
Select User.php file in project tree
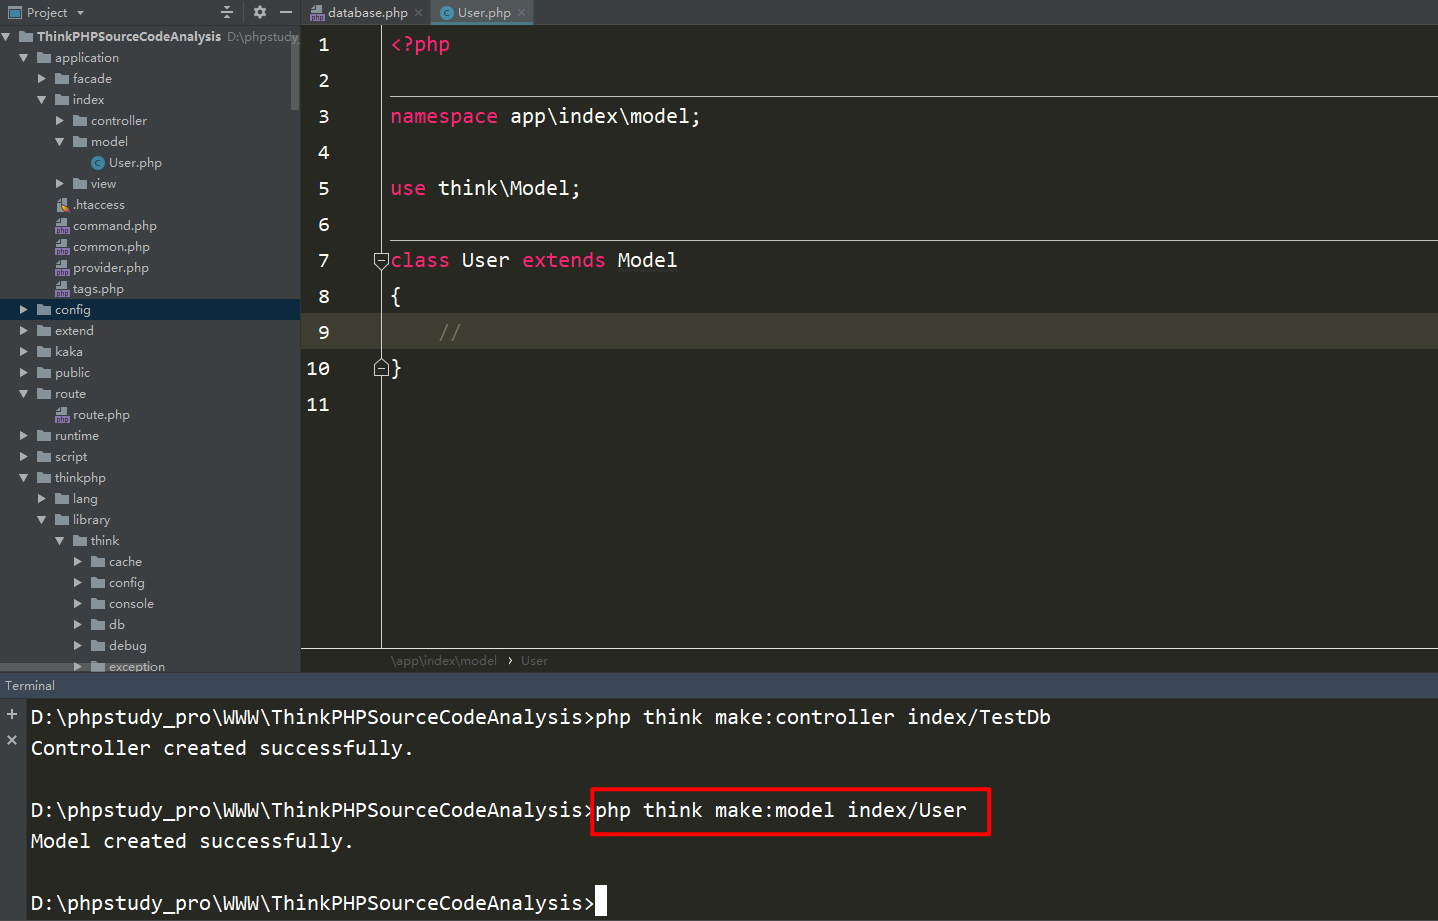[135, 163]
